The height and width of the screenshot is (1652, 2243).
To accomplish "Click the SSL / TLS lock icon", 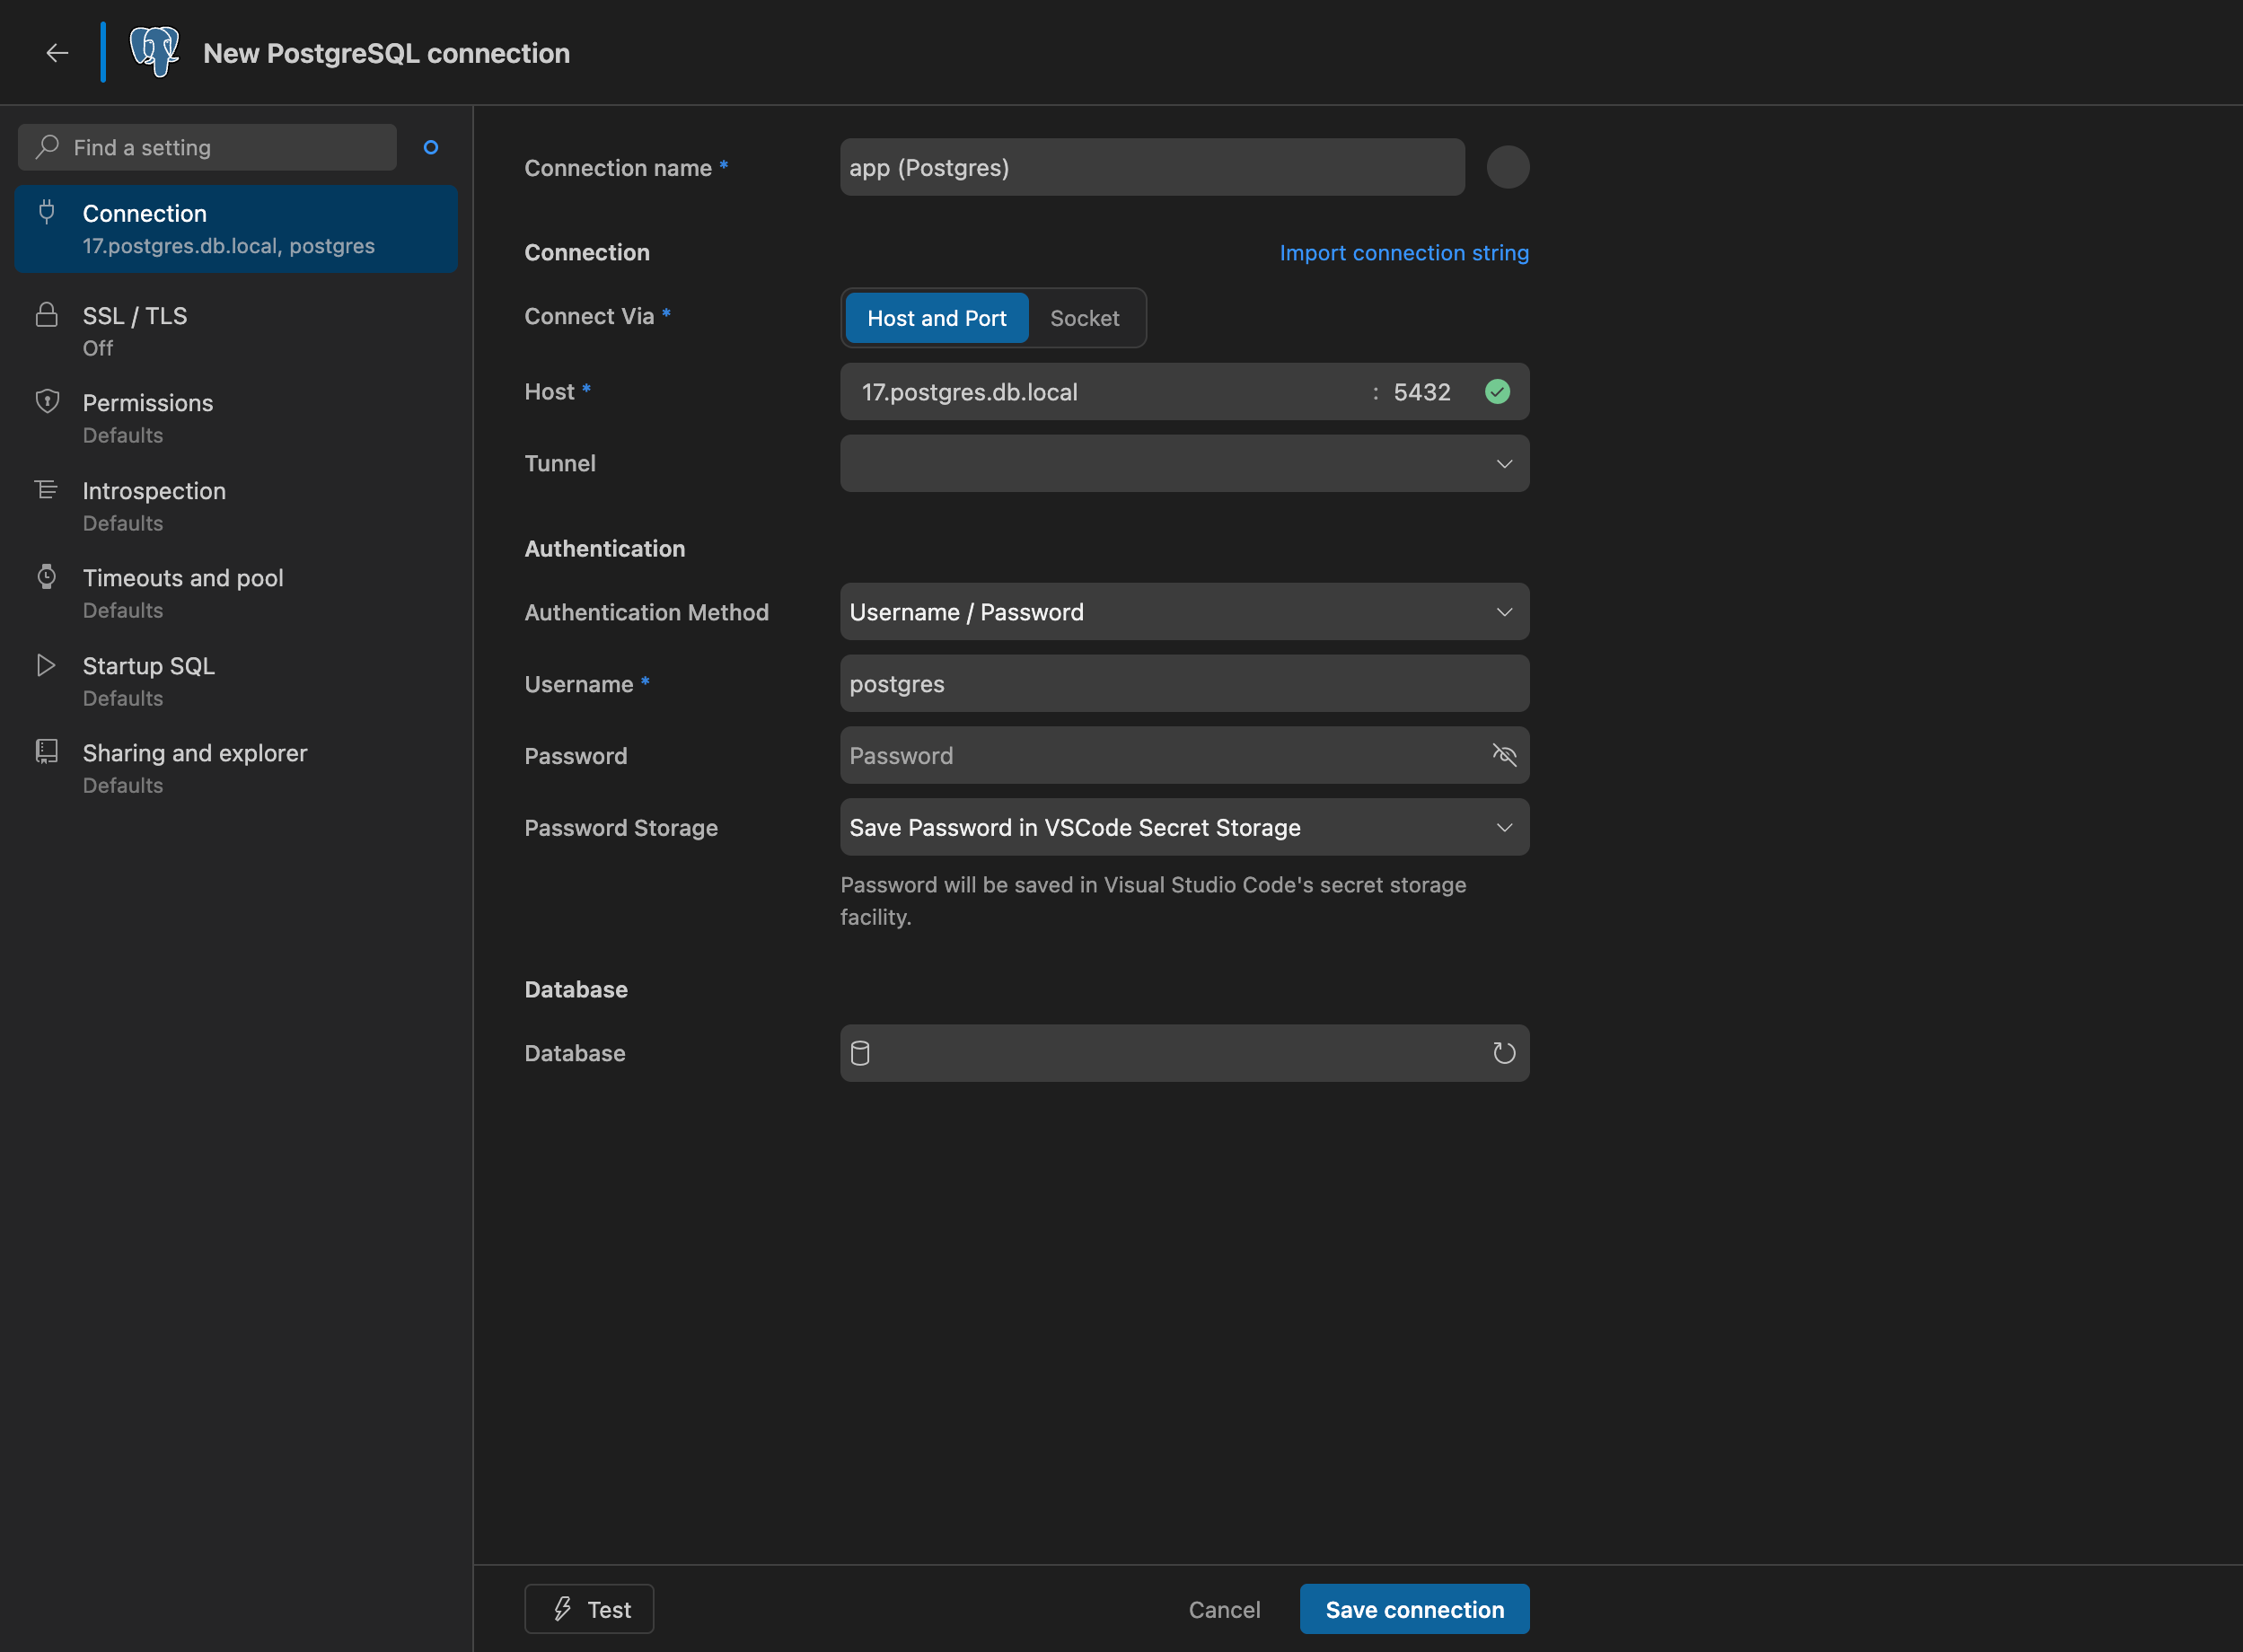I will point(47,314).
